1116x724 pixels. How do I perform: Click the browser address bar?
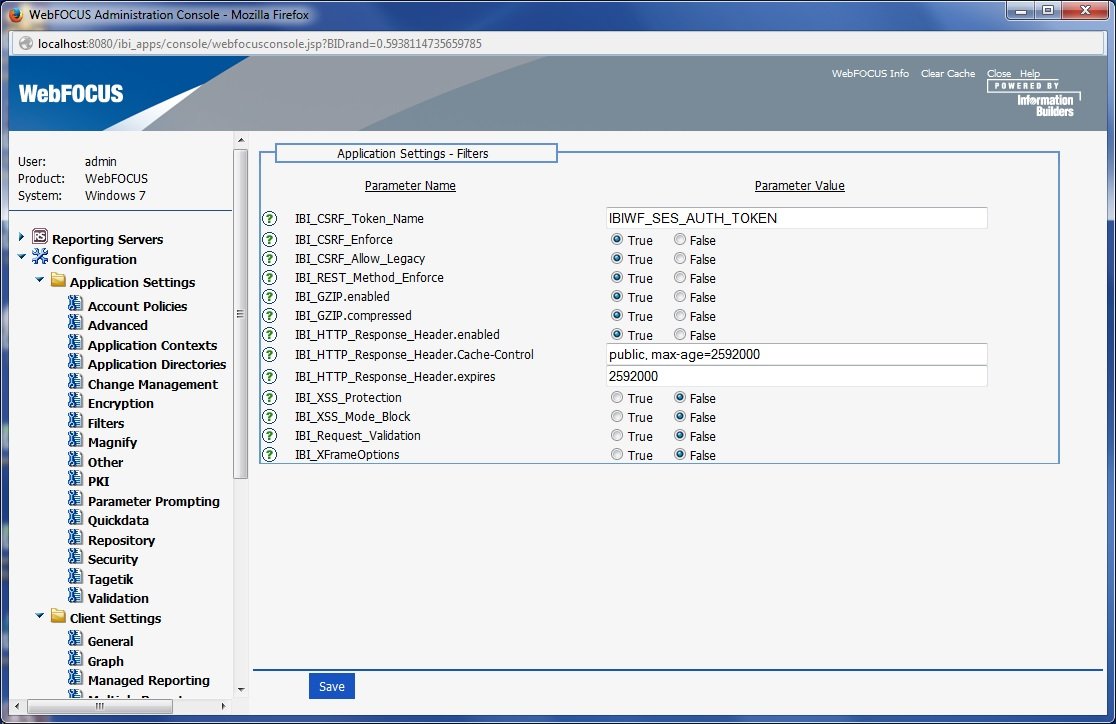point(558,43)
